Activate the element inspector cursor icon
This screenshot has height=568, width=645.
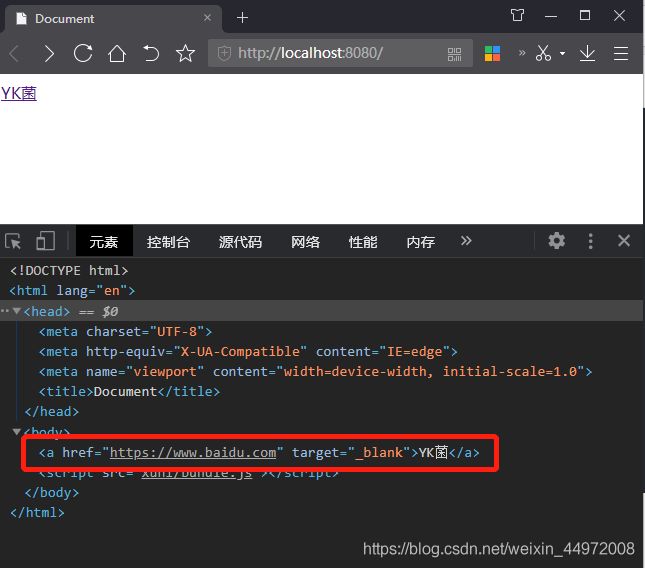tap(13, 241)
